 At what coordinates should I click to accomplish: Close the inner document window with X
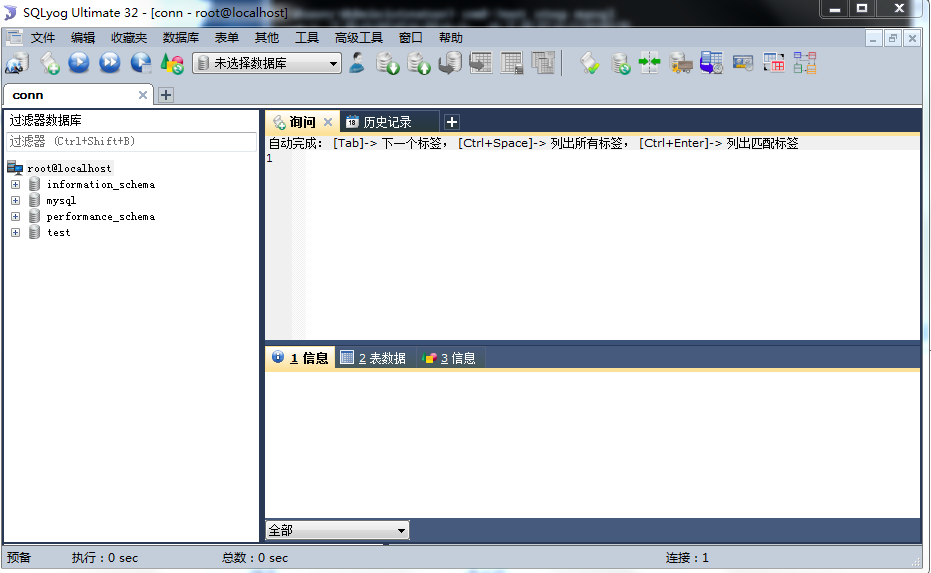(x=912, y=39)
